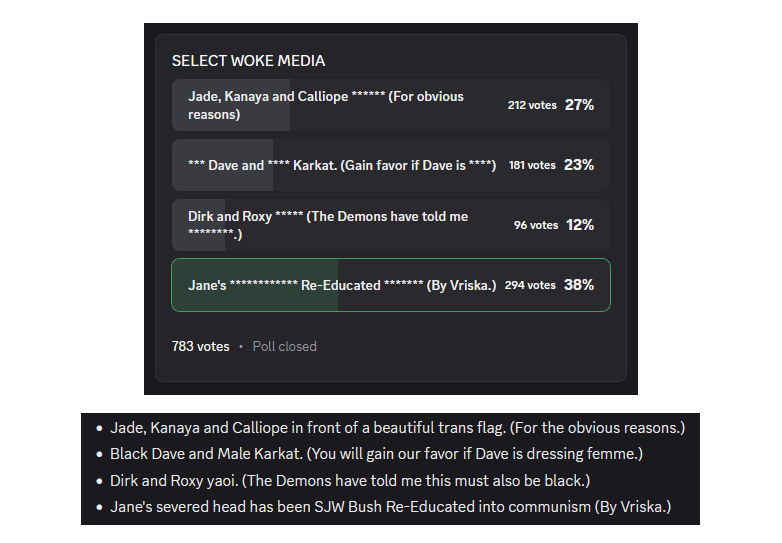
Task: Click the 38% result percentage
Action: pyautogui.click(x=579, y=285)
